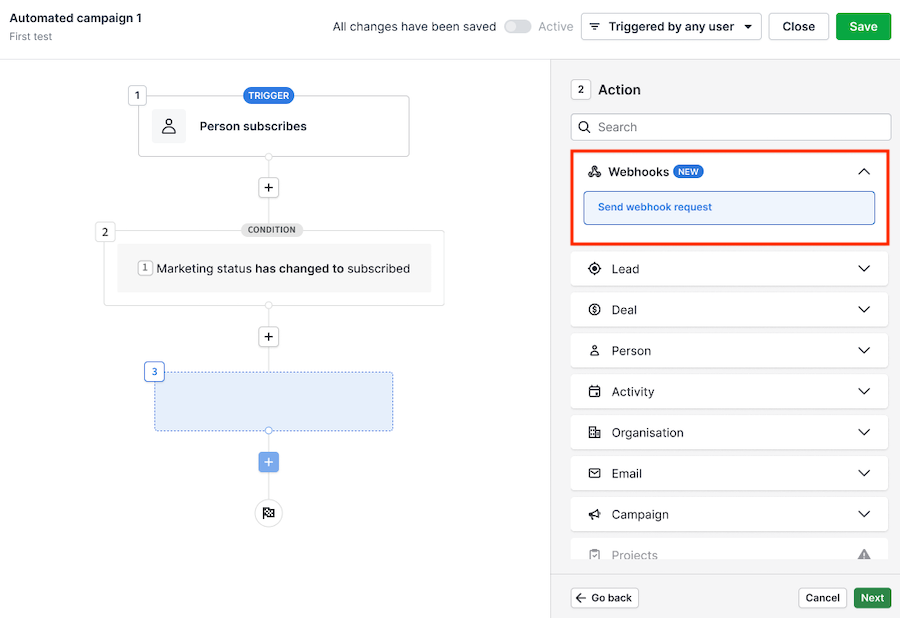The height and width of the screenshot is (618, 900).
Task: Click the action Search input field
Action: [x=731, y=127]
